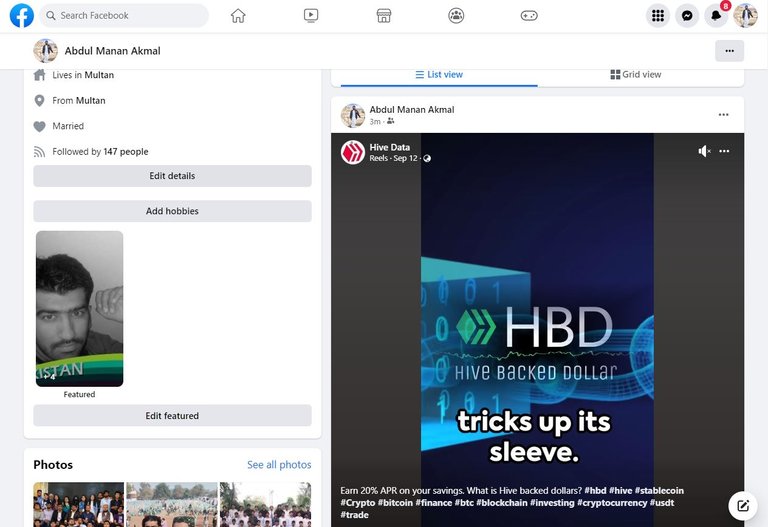
Task: Open Hive Data page avatar
Action: tap(353, 152)
